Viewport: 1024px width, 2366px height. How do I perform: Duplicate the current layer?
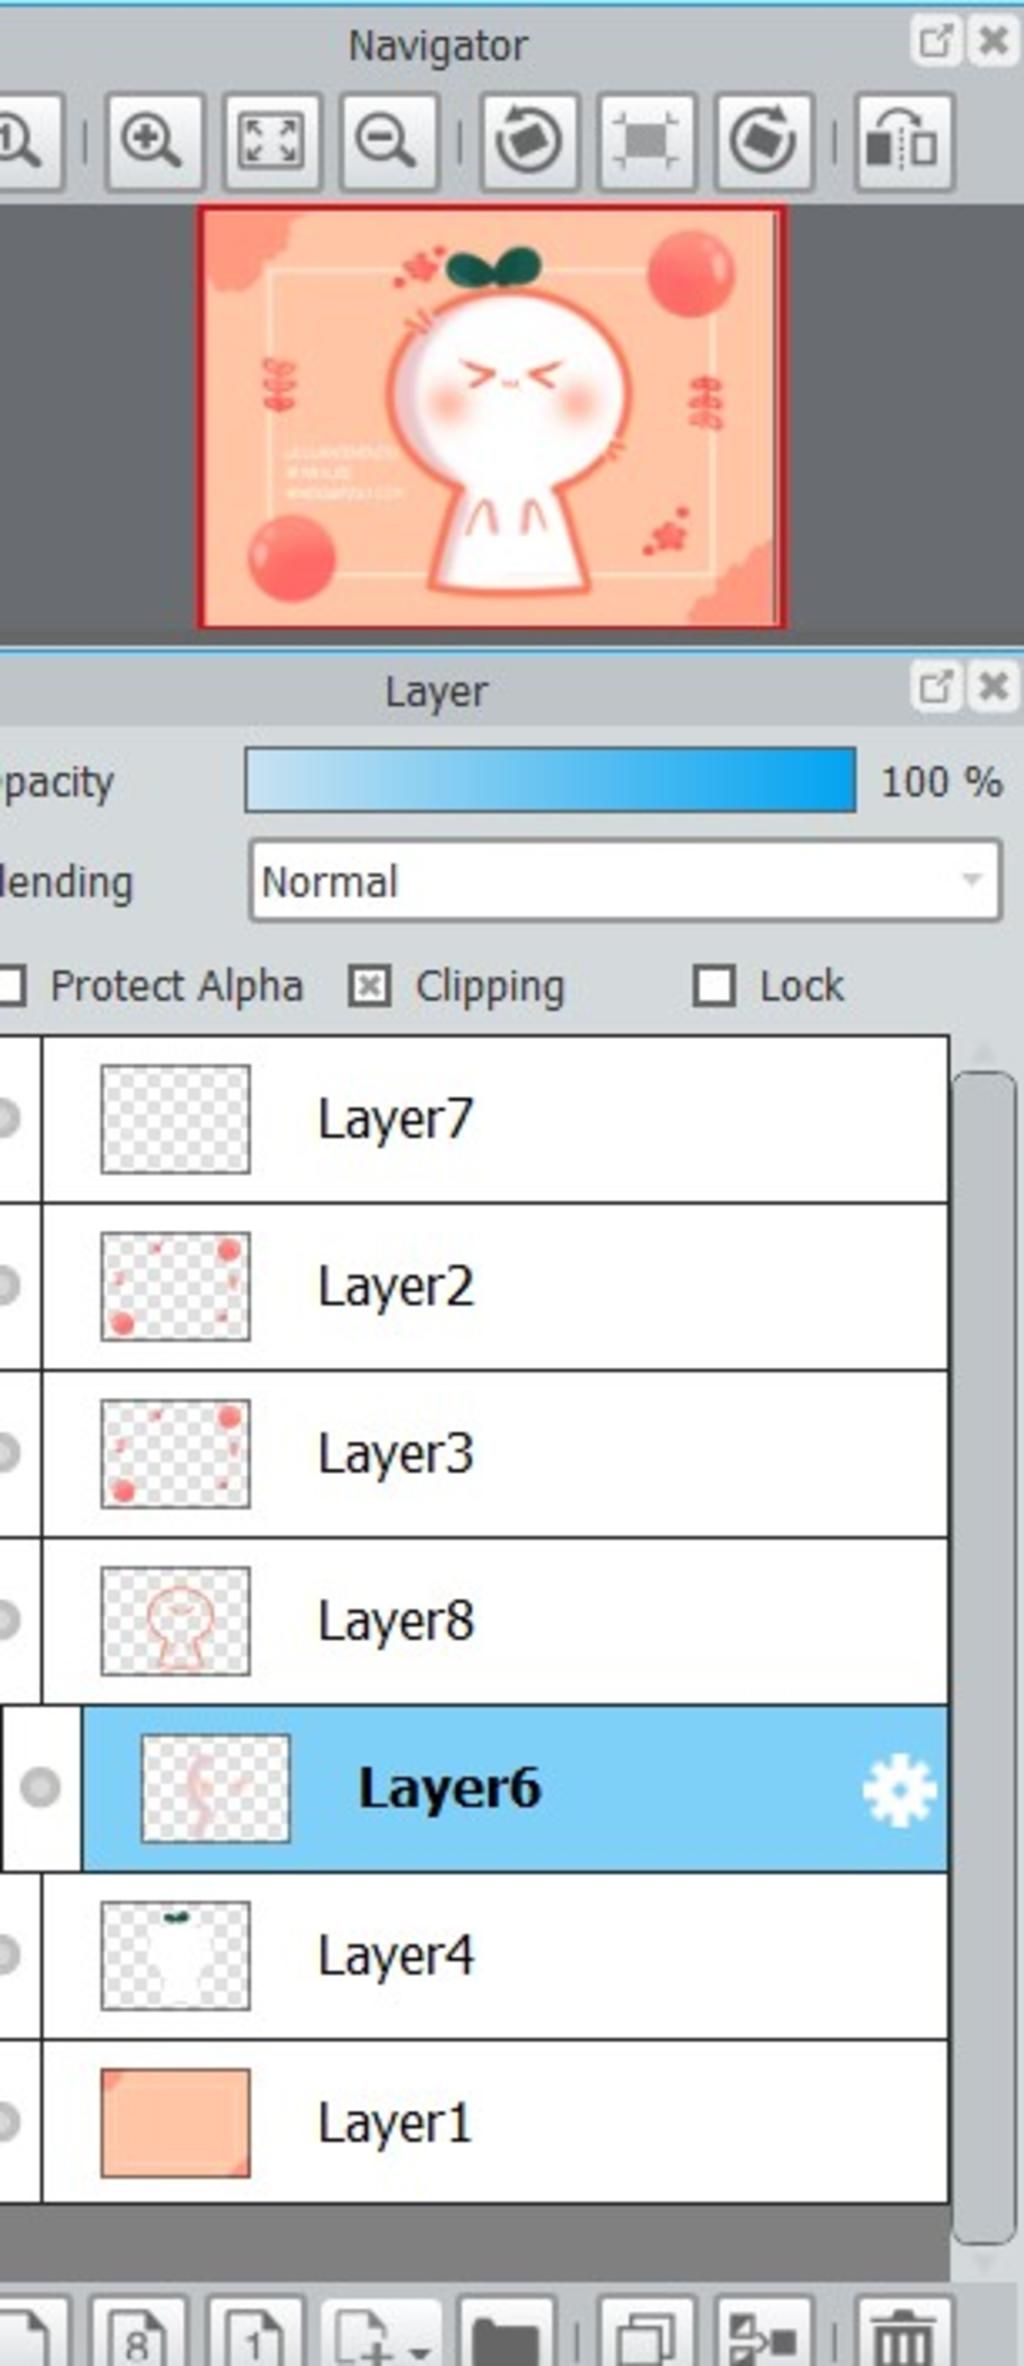tap(645, 2334)
